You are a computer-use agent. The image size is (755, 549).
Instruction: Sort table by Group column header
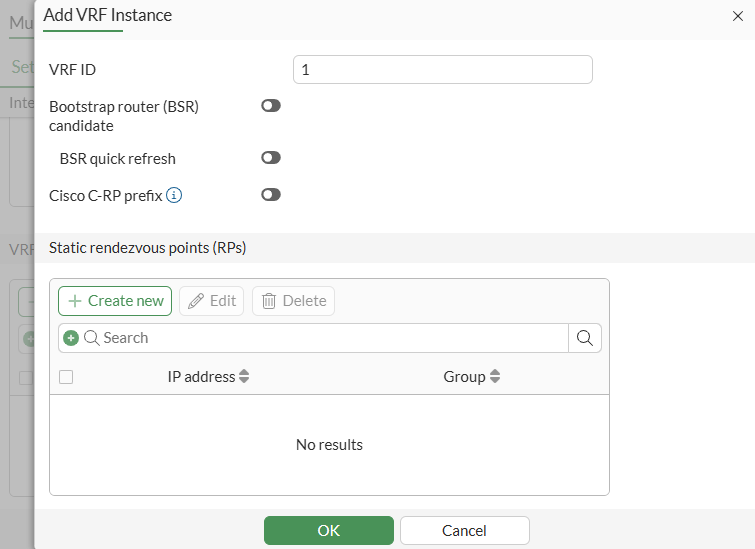(x=464, y=377)
